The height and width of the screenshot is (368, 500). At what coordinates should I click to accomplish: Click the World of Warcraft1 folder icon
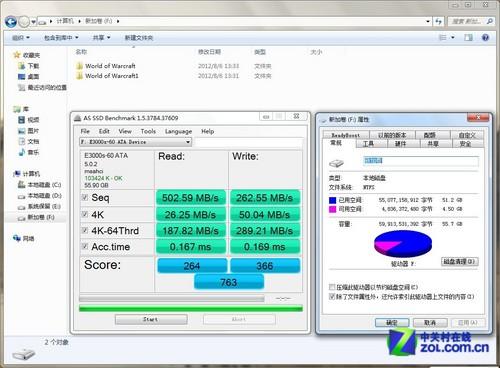tap(79, 76)
